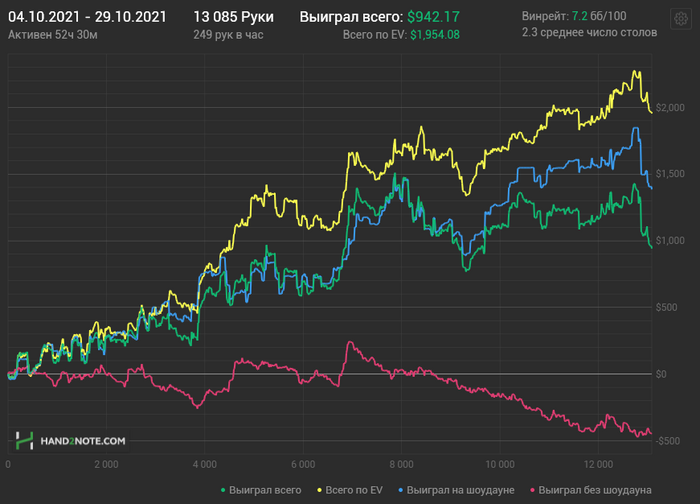Image resolution: width=700 pixels, height=504 pixels.
Task: Click the 10 000 x-axis label
Action: click(x=500, y=464)
